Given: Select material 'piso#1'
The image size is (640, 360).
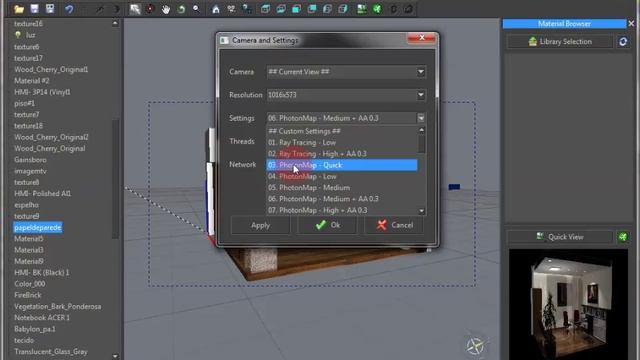Looking at the screenshot, I should coord(24,103).
